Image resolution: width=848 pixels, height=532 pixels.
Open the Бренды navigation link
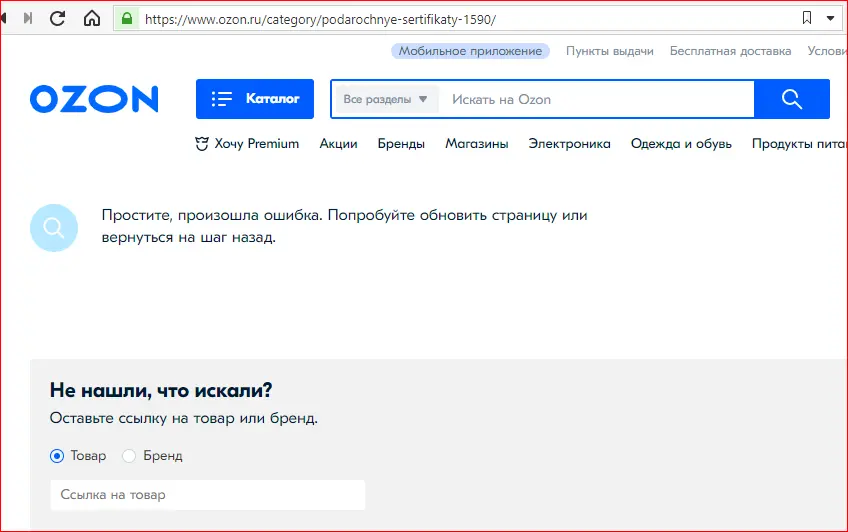click(x=401, y=144)
